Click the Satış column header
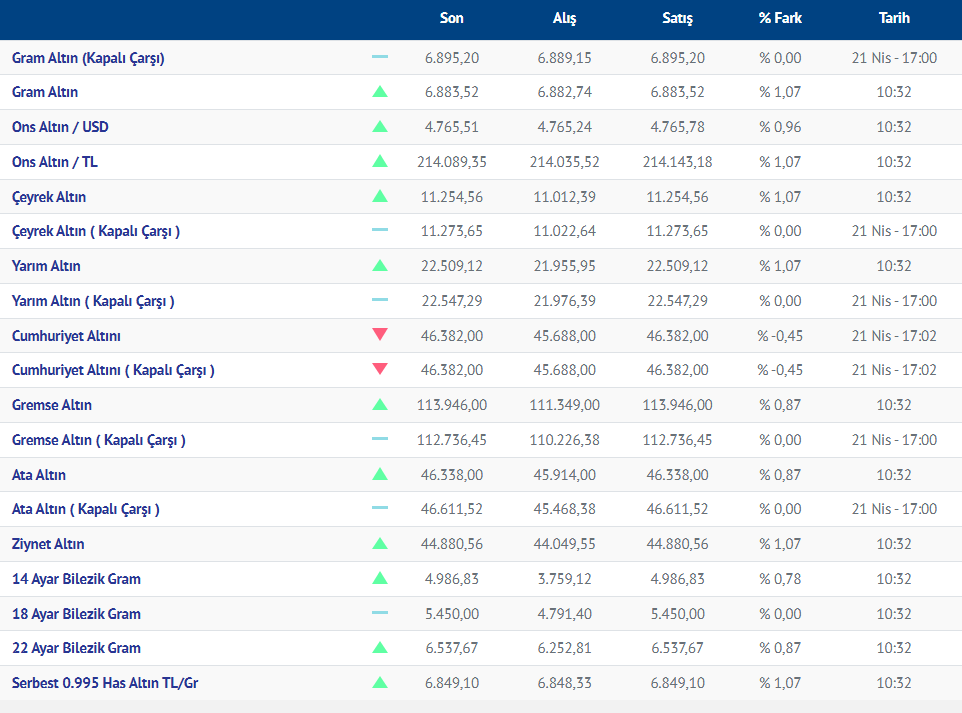962x713 pixels. point(677,18)
